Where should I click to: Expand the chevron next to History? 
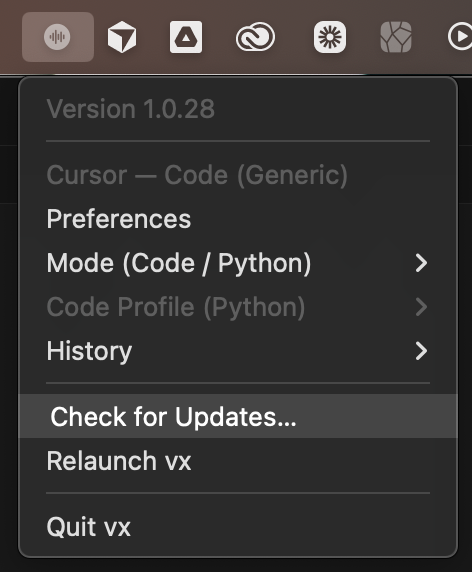point(421,351)
